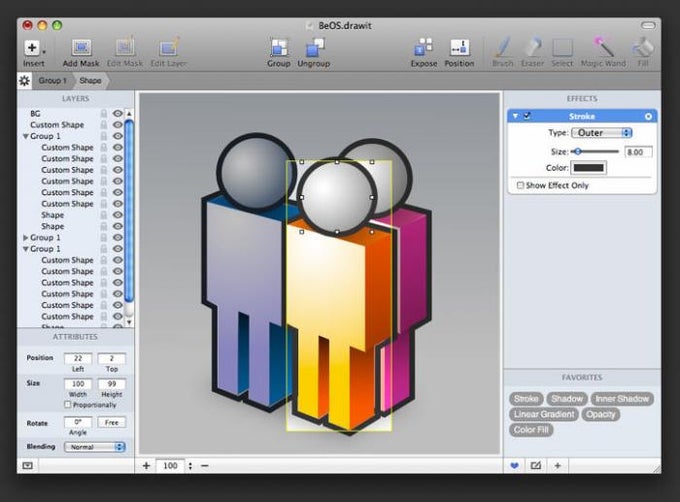Viewport: 680px width, 502px height.
Task: Select the BG layer row
Action: pyautogui.click(x=72, y=114)
